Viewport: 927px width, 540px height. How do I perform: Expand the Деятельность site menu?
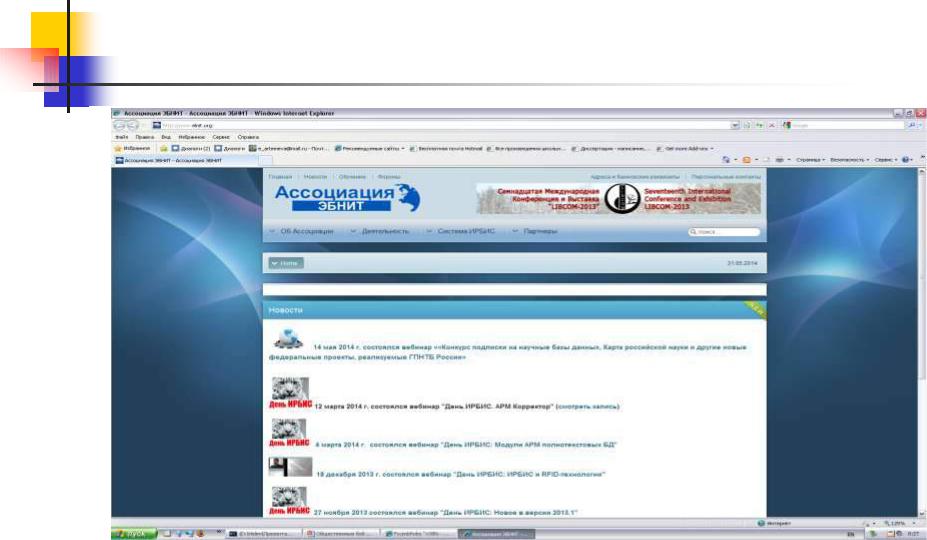[x=380, y=231]
